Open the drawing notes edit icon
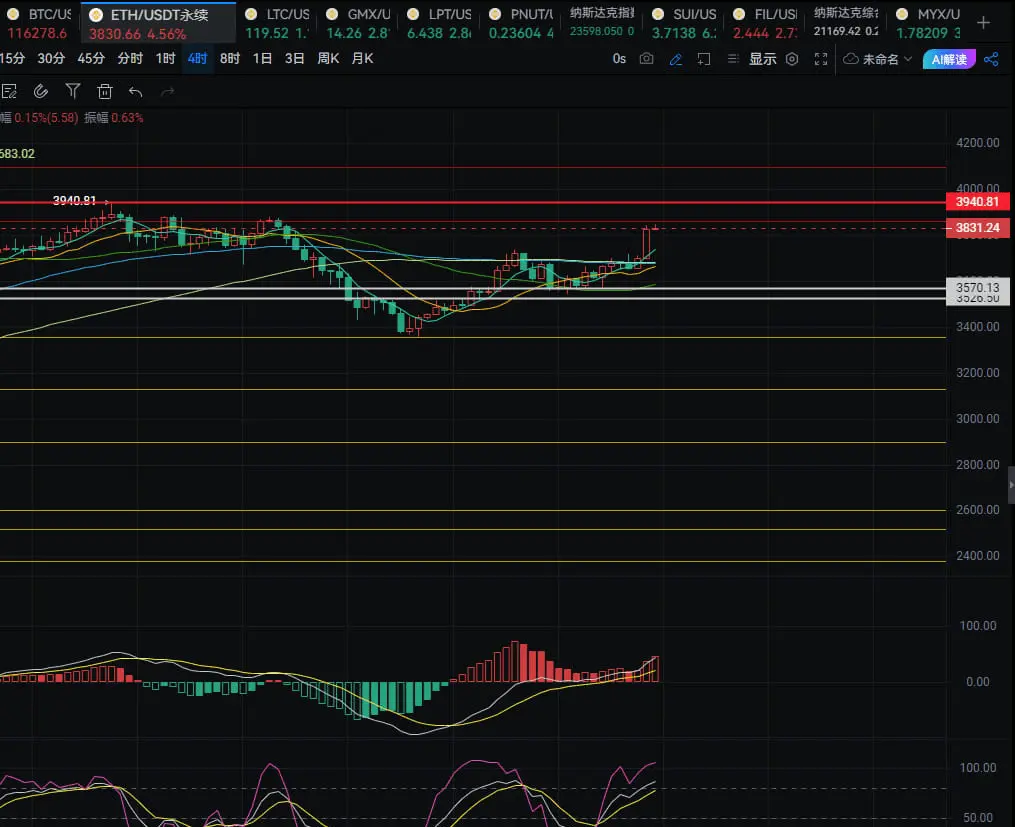1015x827 pixels. [9, 92]
